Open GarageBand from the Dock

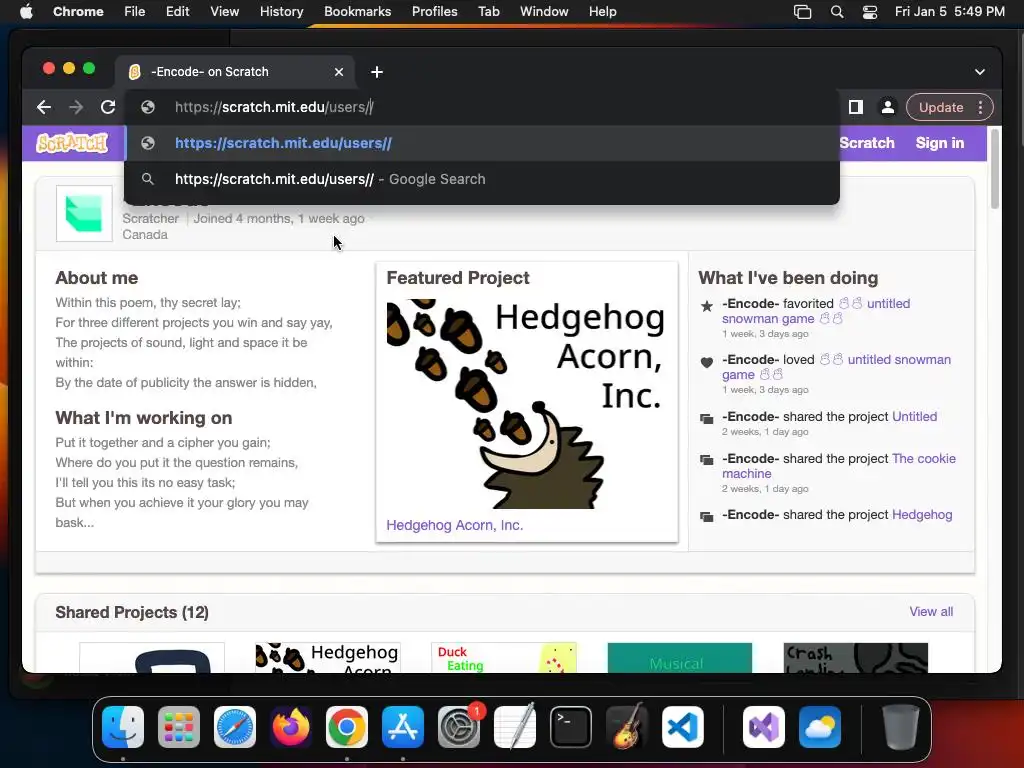tap(627, 727)
